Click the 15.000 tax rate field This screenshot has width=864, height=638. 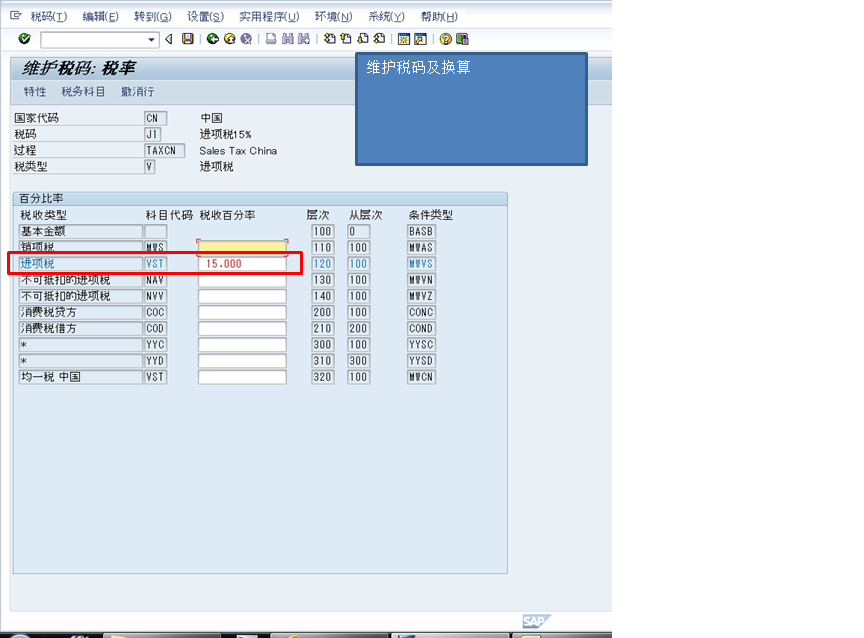242,263
